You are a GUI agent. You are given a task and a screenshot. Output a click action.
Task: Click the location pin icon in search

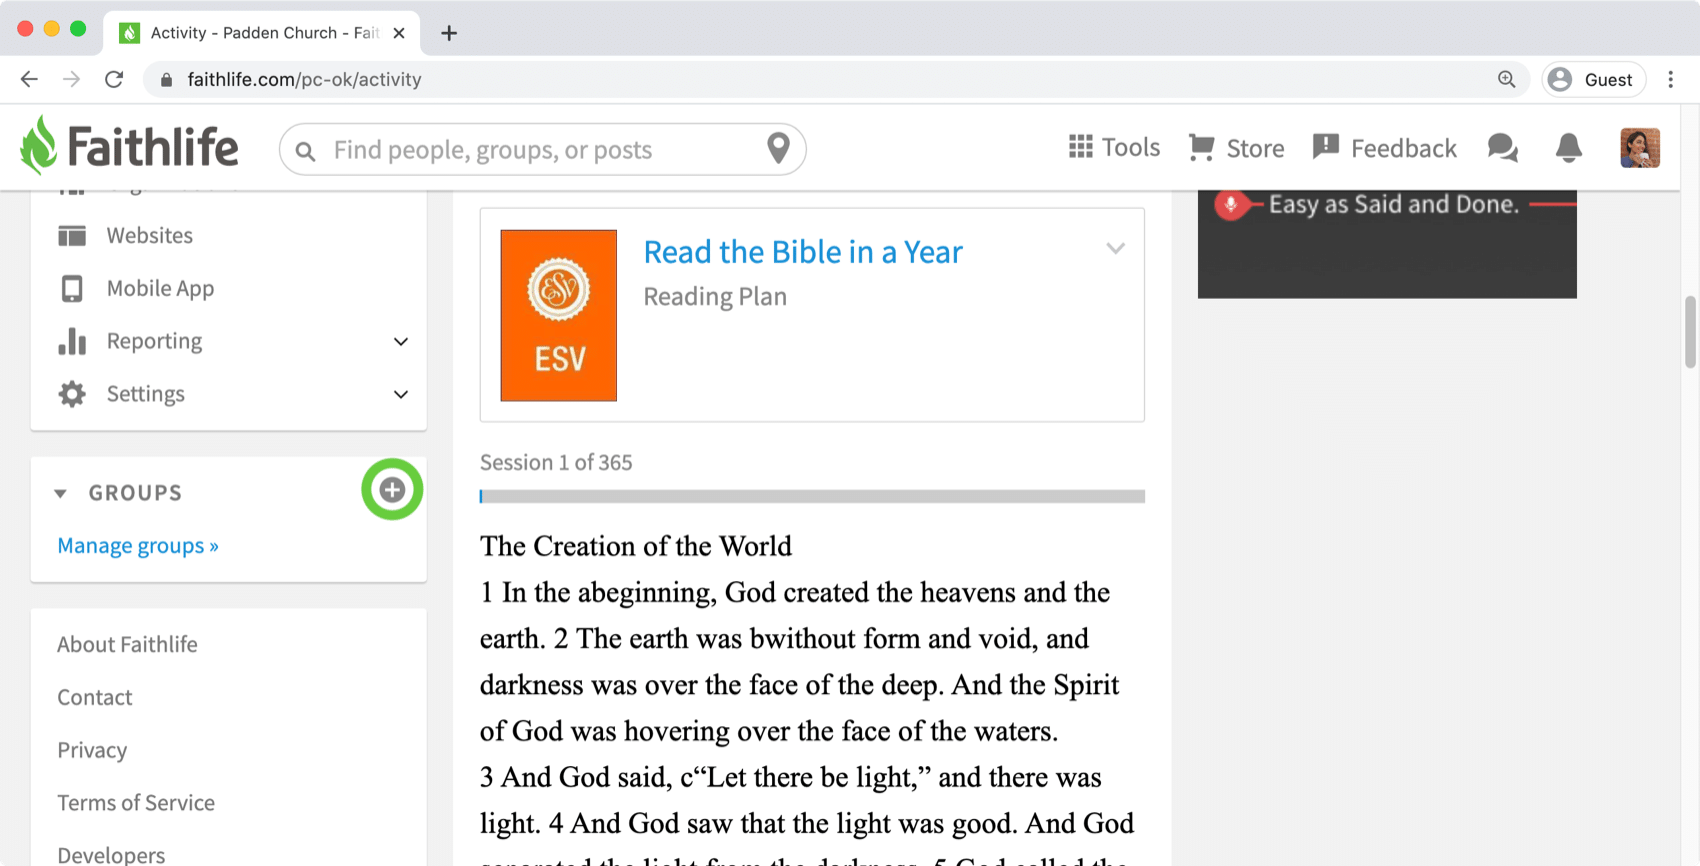click(x=778, y=148)
